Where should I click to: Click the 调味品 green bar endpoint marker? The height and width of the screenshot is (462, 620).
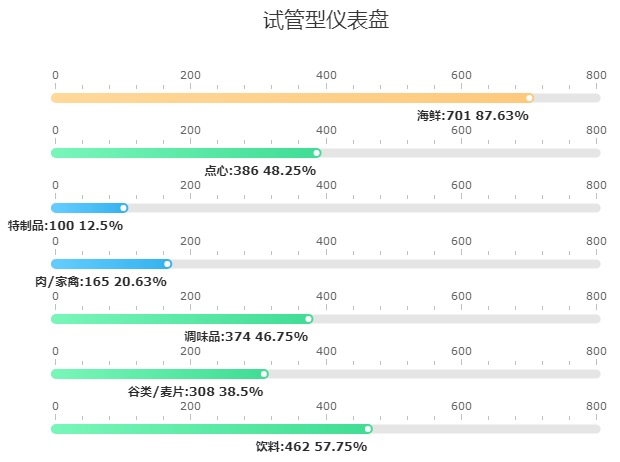click(x=309, y=319)
